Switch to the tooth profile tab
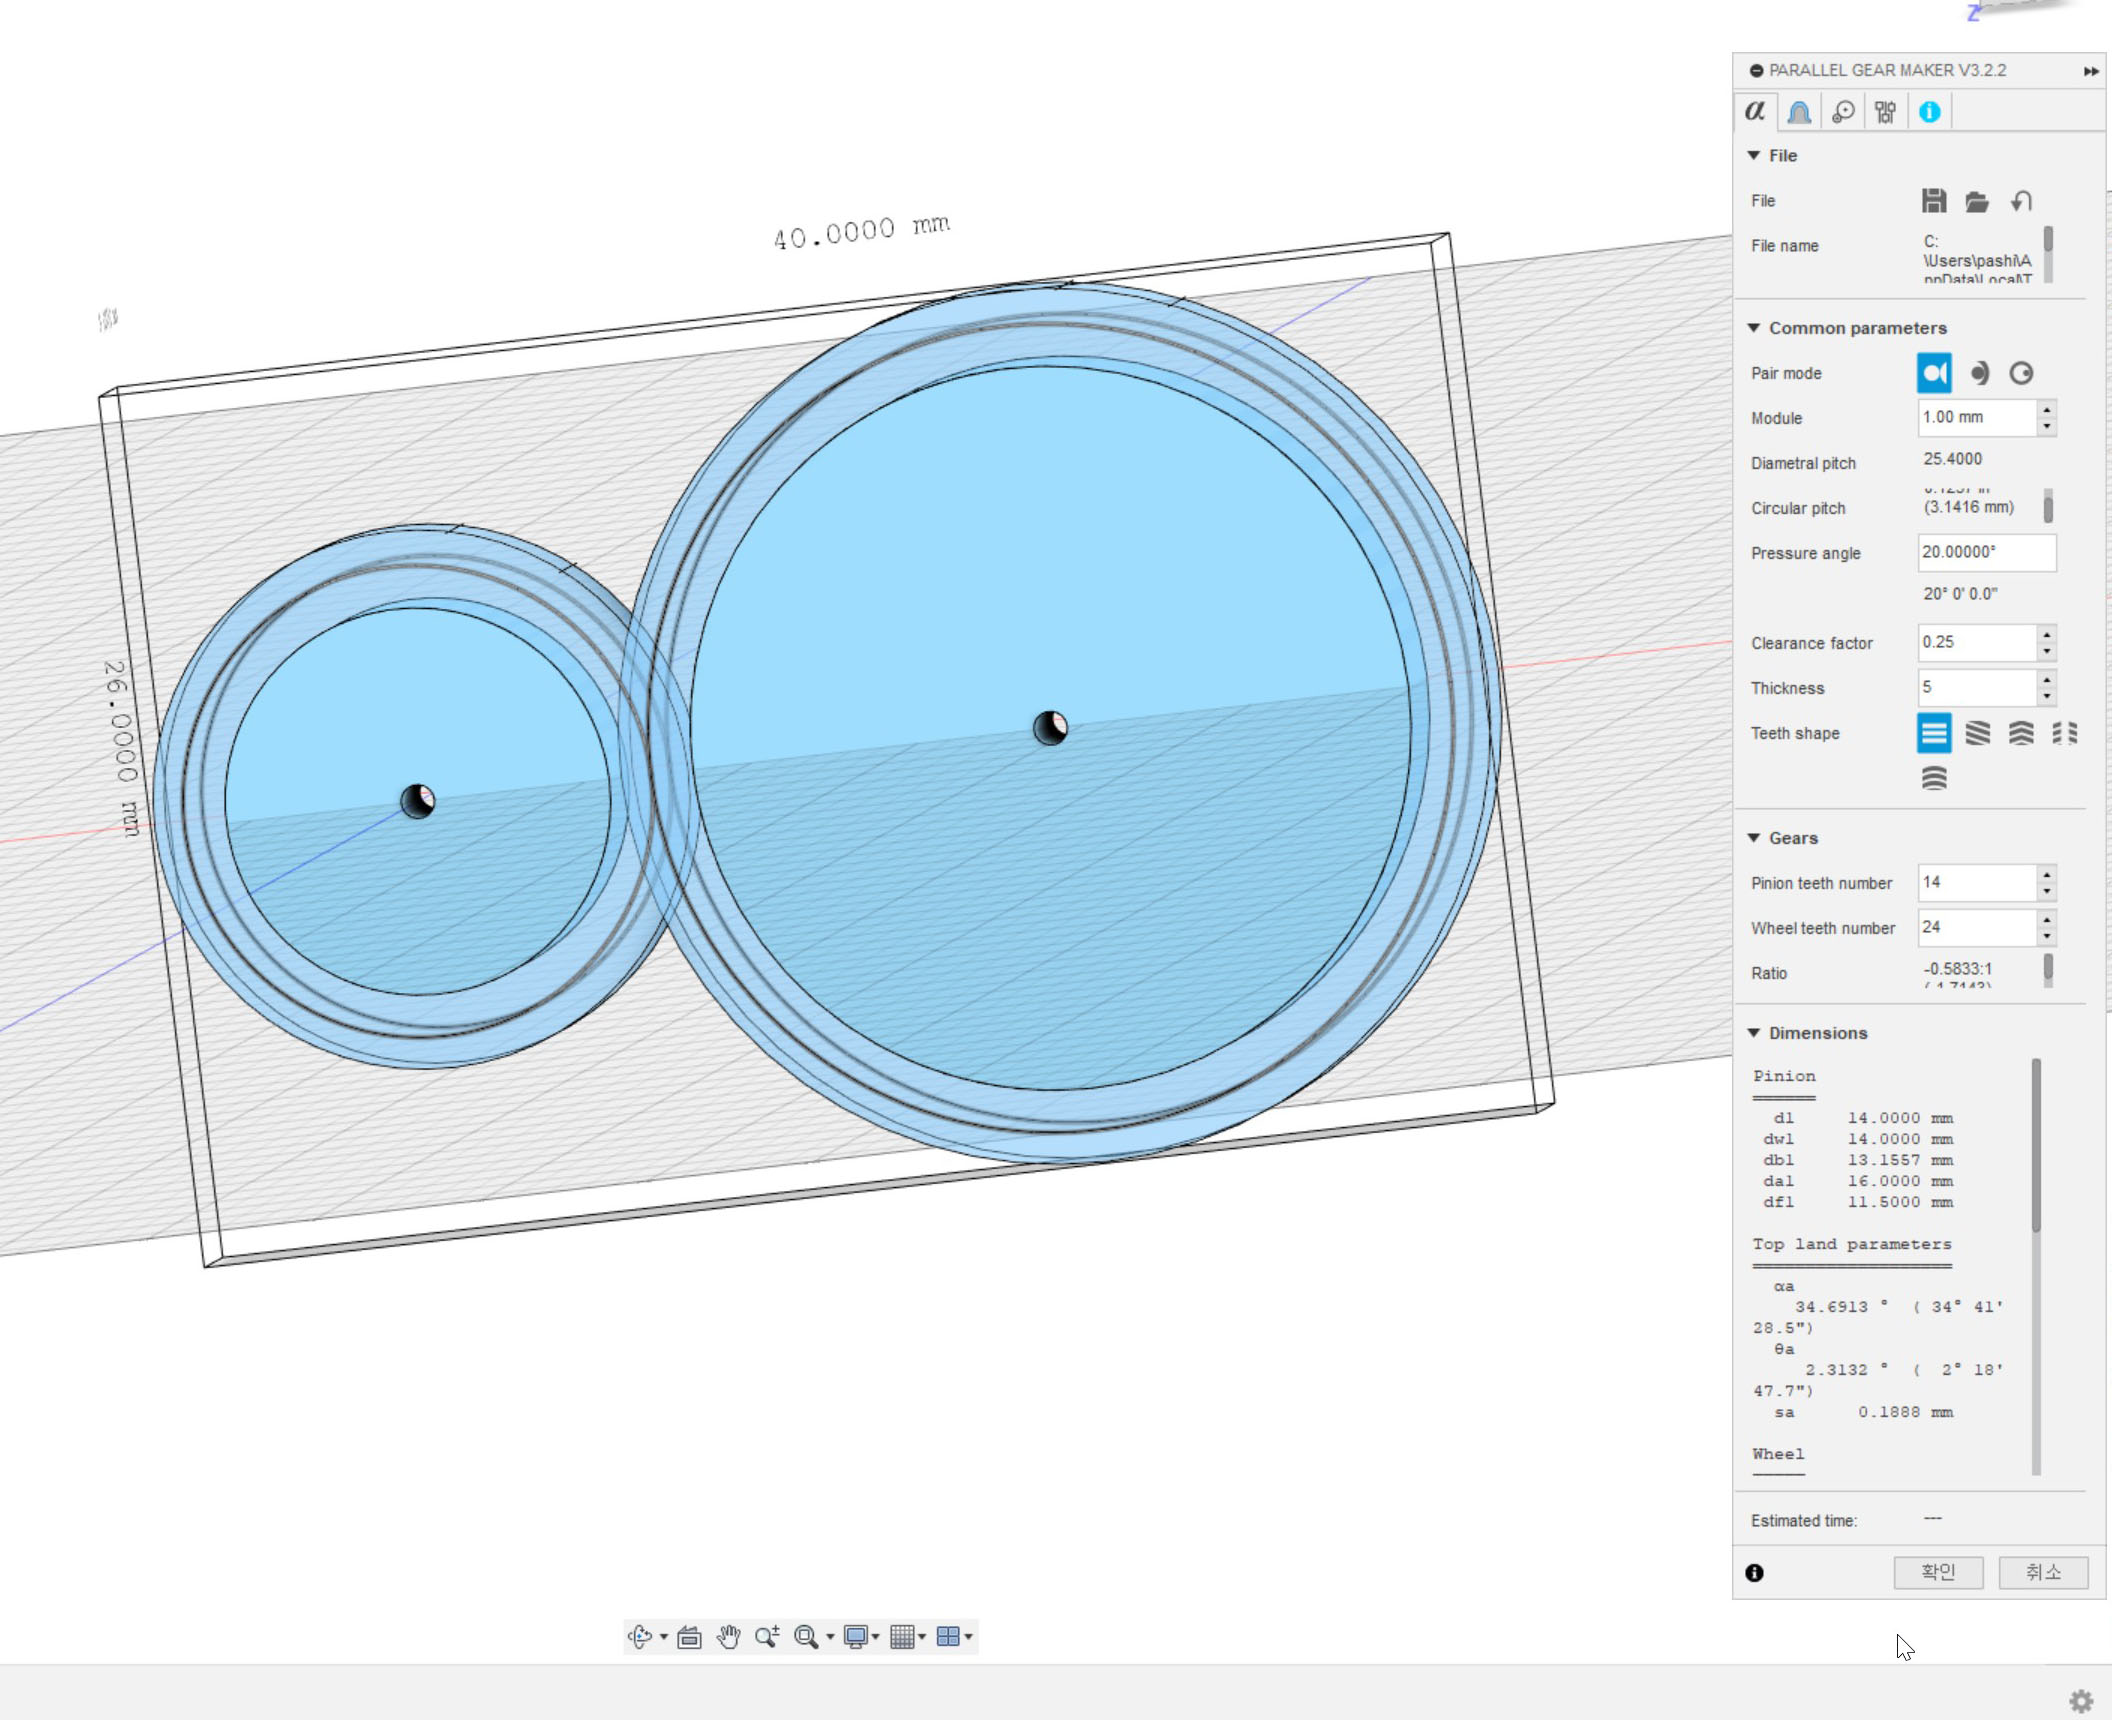This screenshot has width=2112, height=1720. (x=1799, y=112)
